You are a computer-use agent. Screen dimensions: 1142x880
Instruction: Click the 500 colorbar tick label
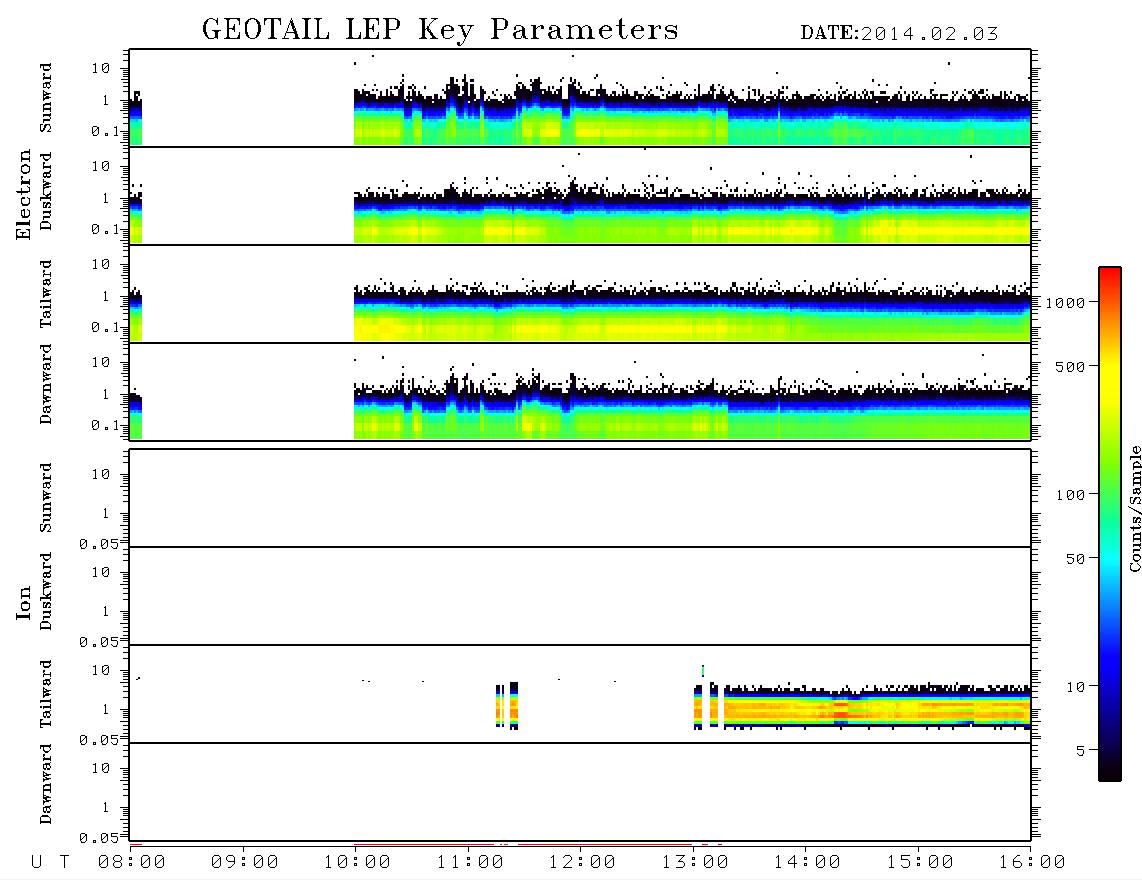click(x=1071, y=367)
